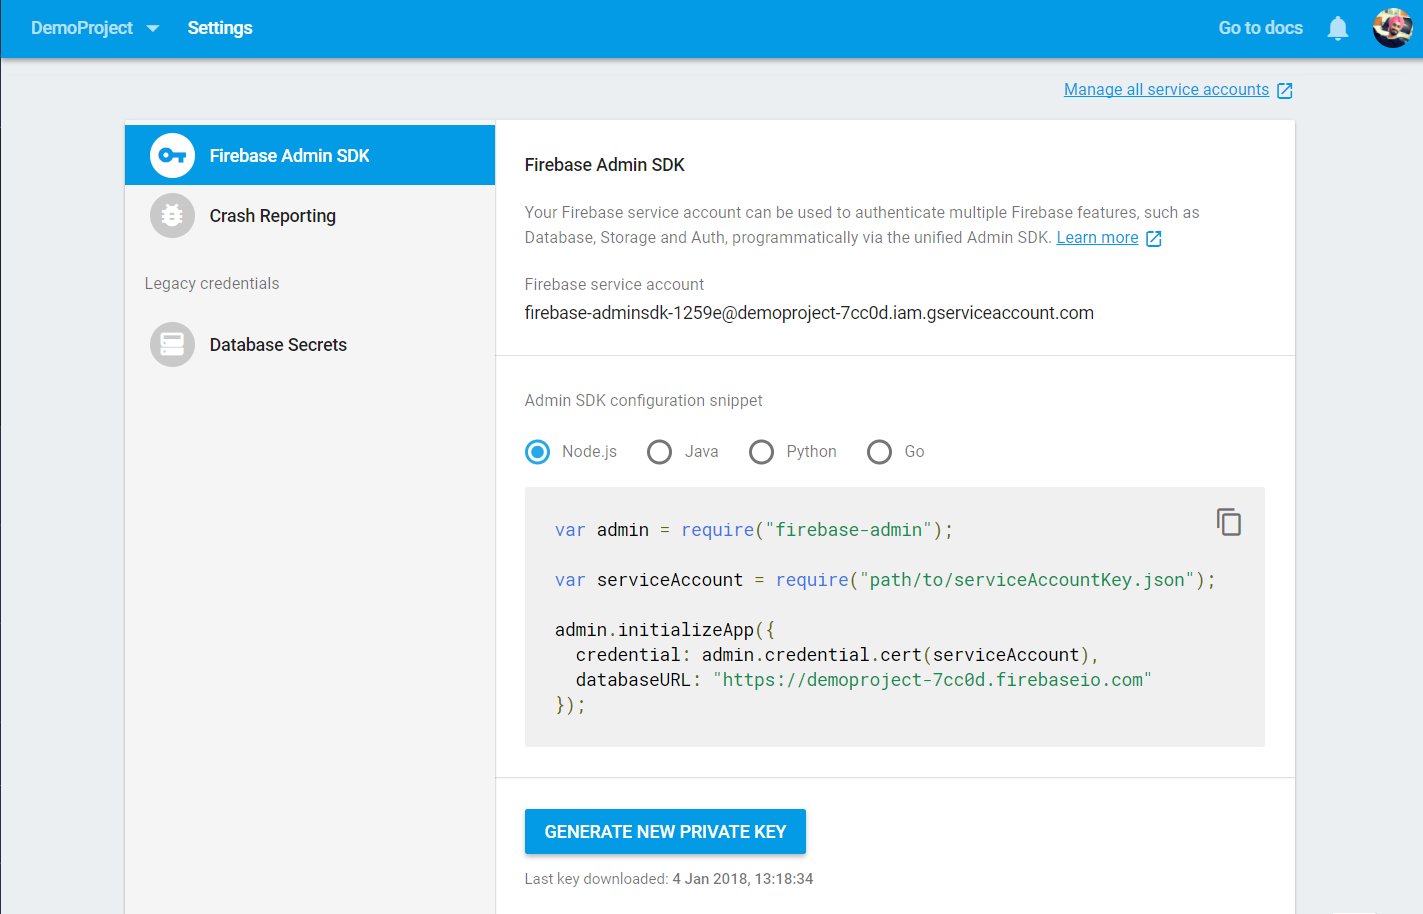Screen dimensions: 1423x914
Task: Click the databaseURL string in the snippet
Action: pos(932,680)
